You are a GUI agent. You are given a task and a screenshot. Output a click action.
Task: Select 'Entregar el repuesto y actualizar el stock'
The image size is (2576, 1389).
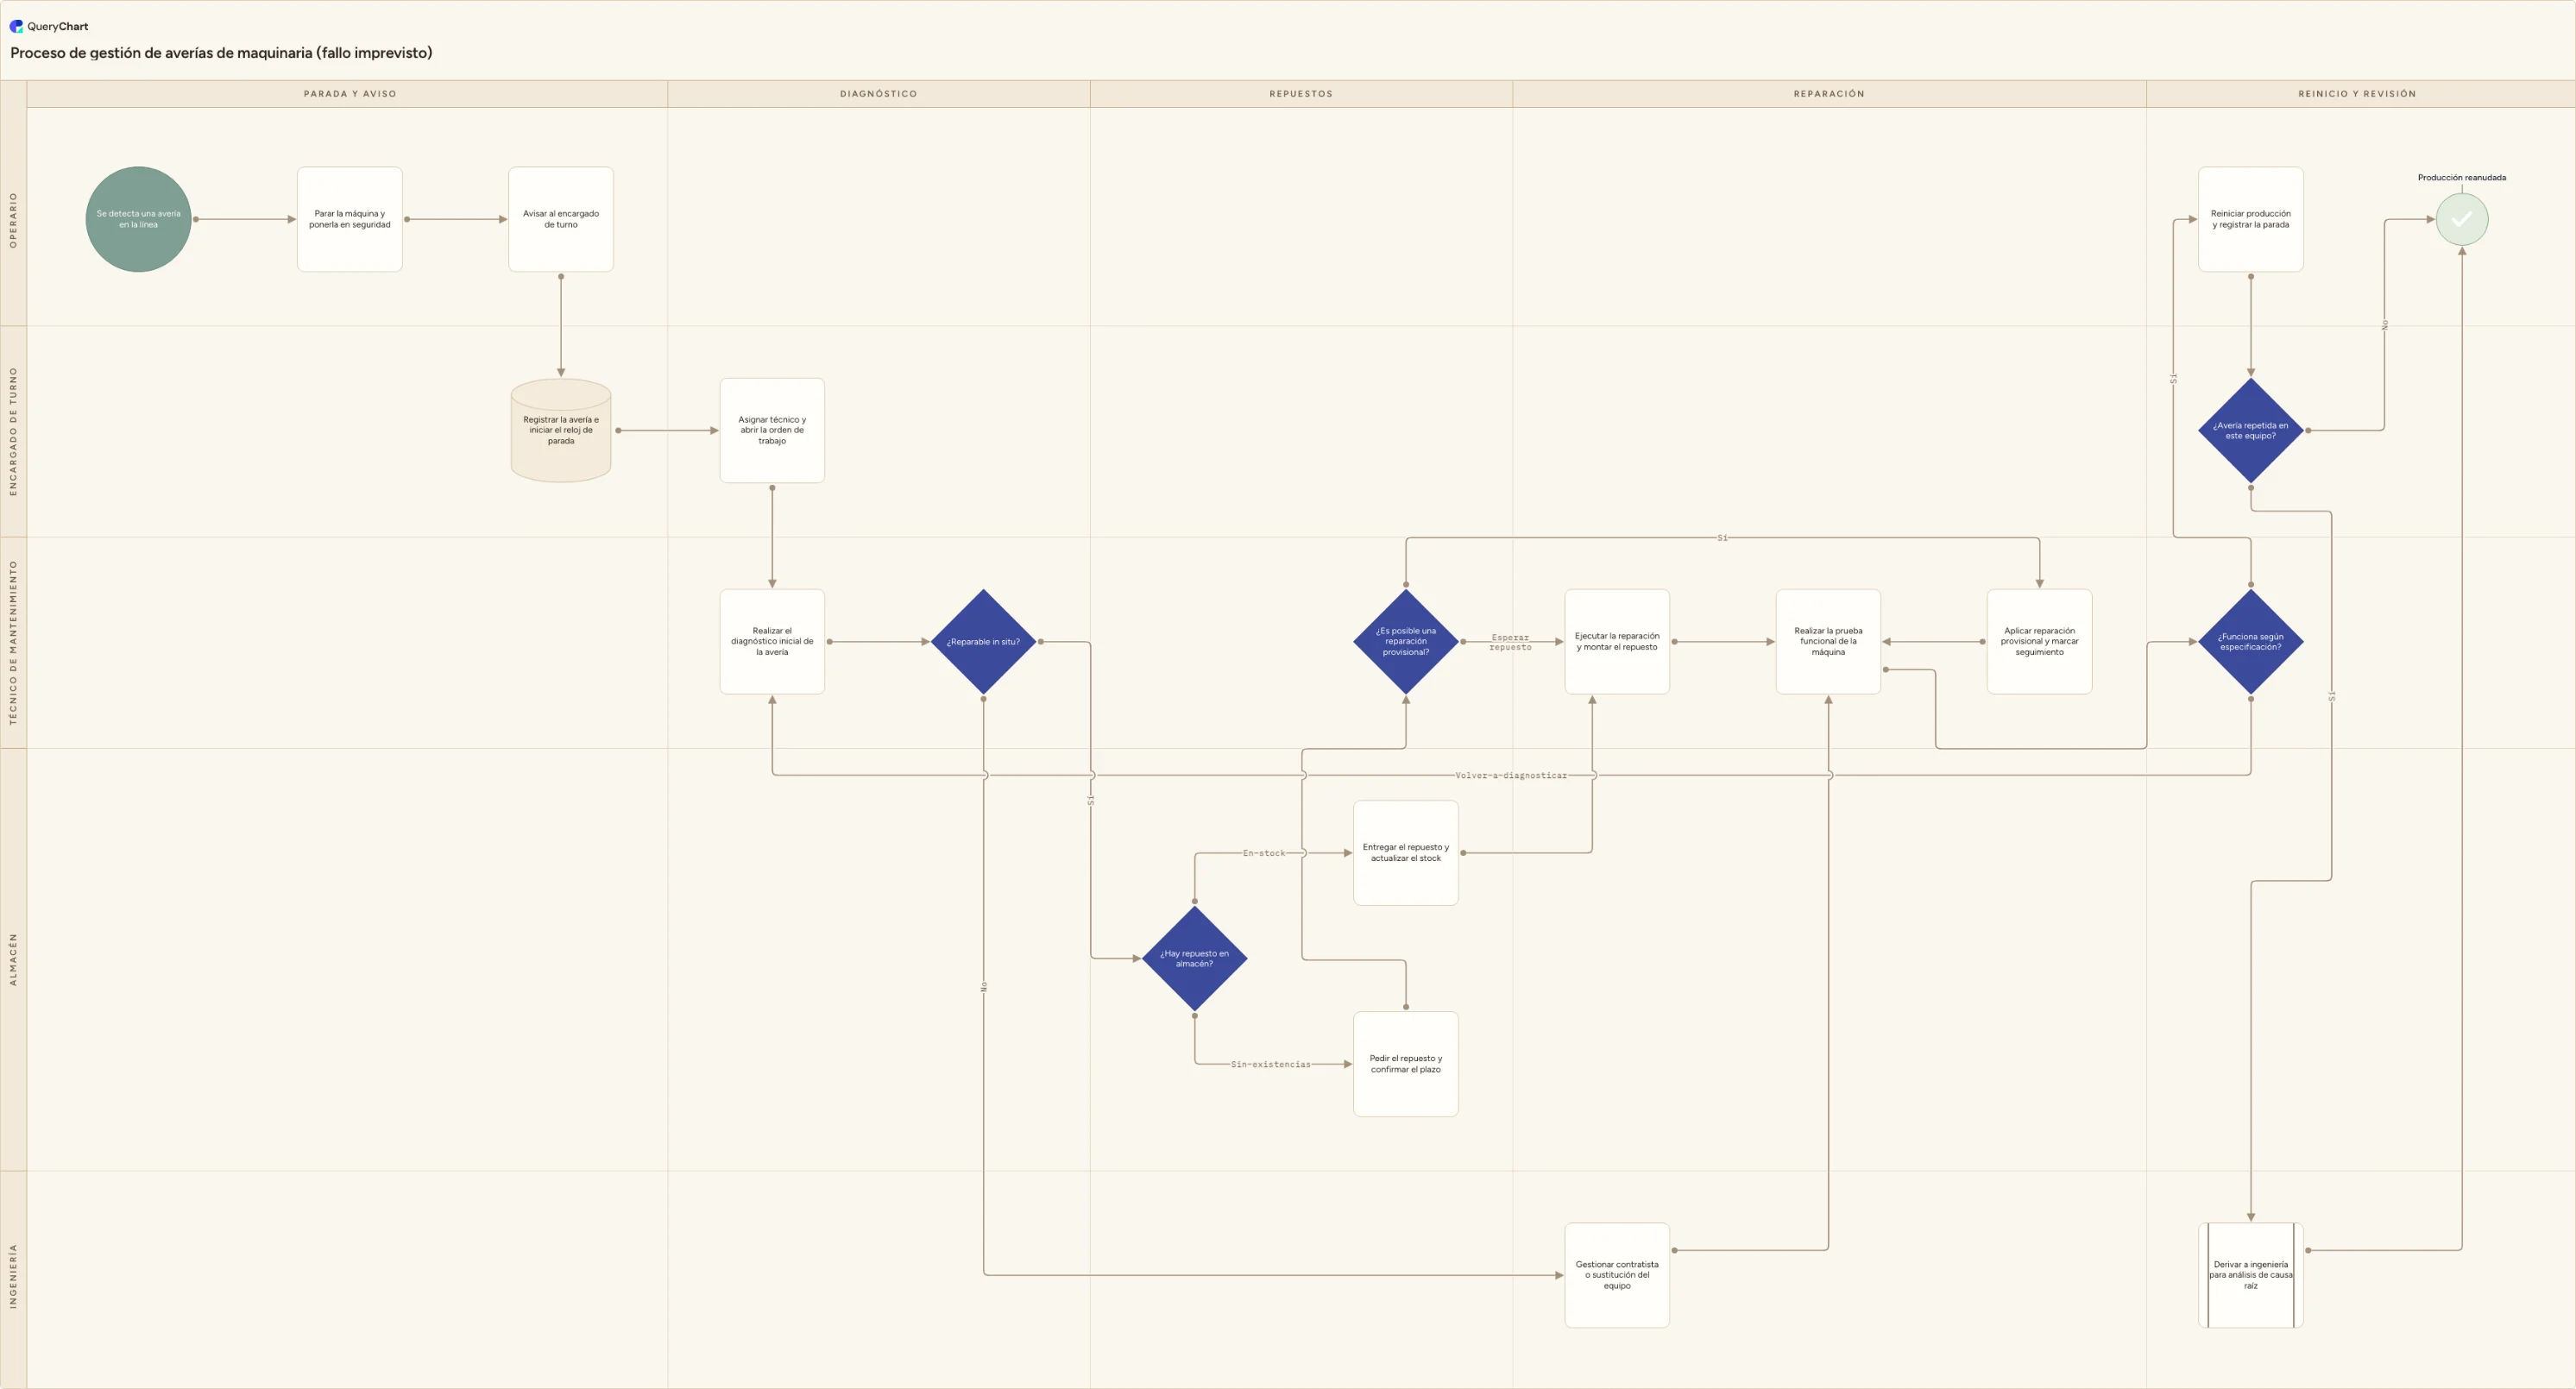coord(1405,852)
